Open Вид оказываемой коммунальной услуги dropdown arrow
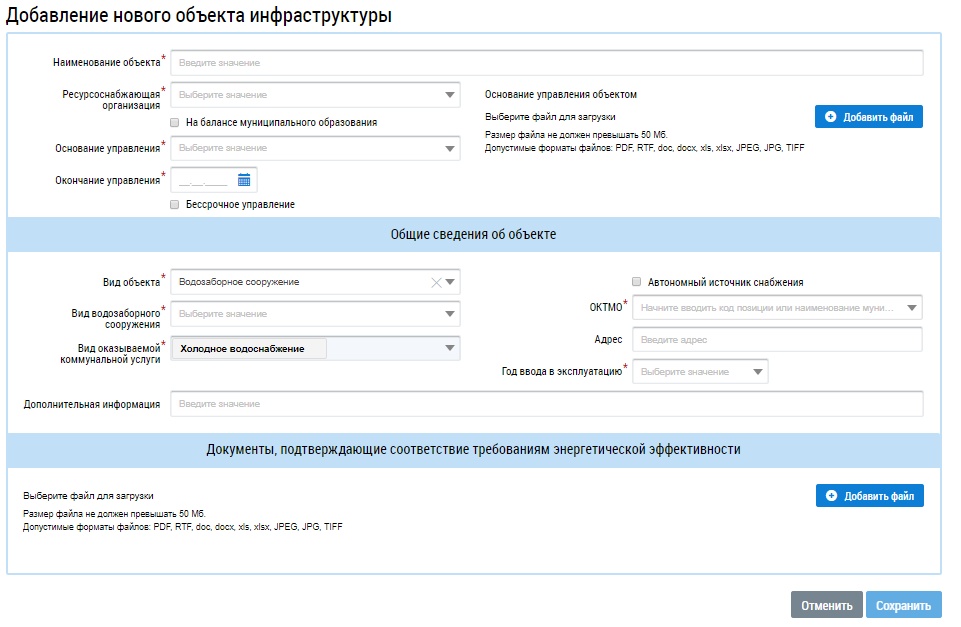Screen dimensions: 961x627 click(450, 349)
